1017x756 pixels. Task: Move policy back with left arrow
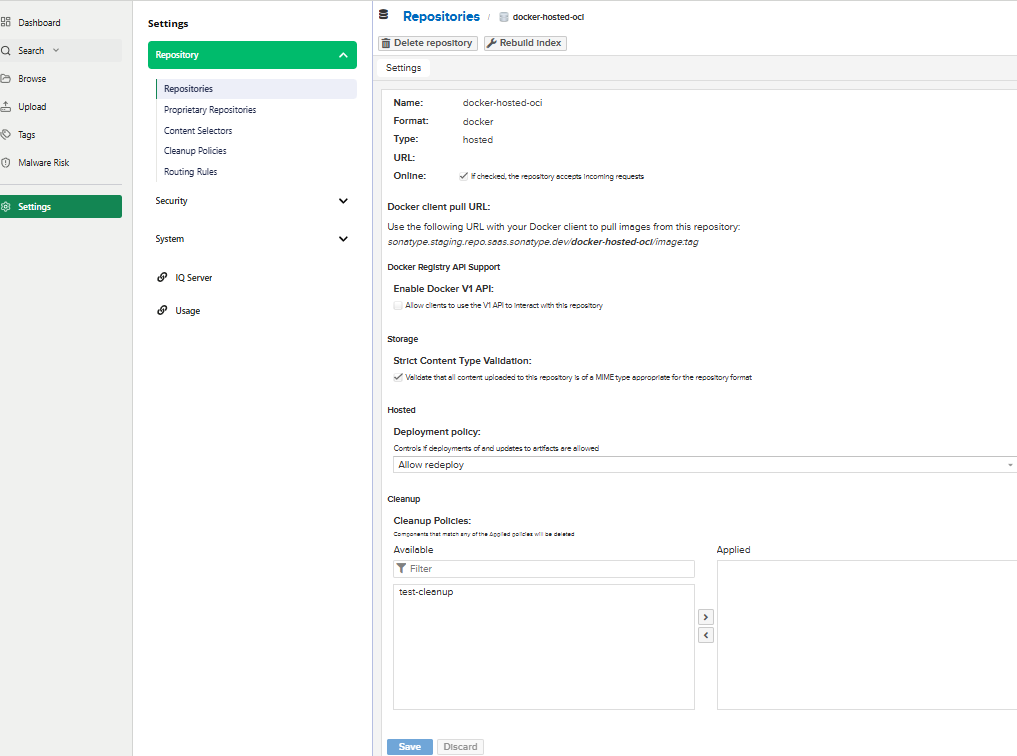706,635
